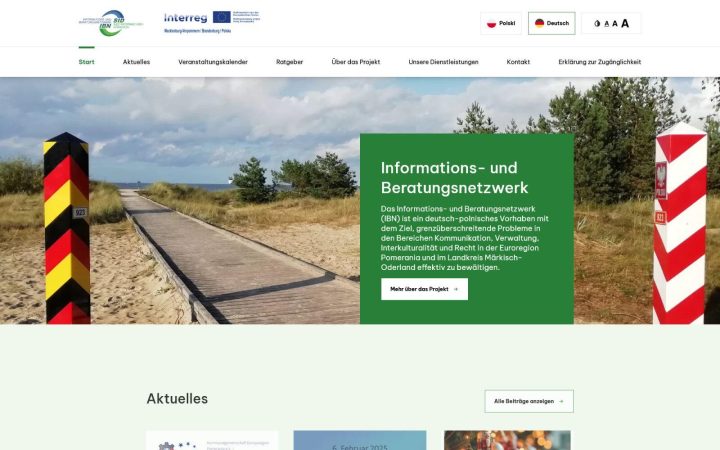720x450 pixels.
Task: Open the Aktuelles menu item
Action: tap(136, 62)
